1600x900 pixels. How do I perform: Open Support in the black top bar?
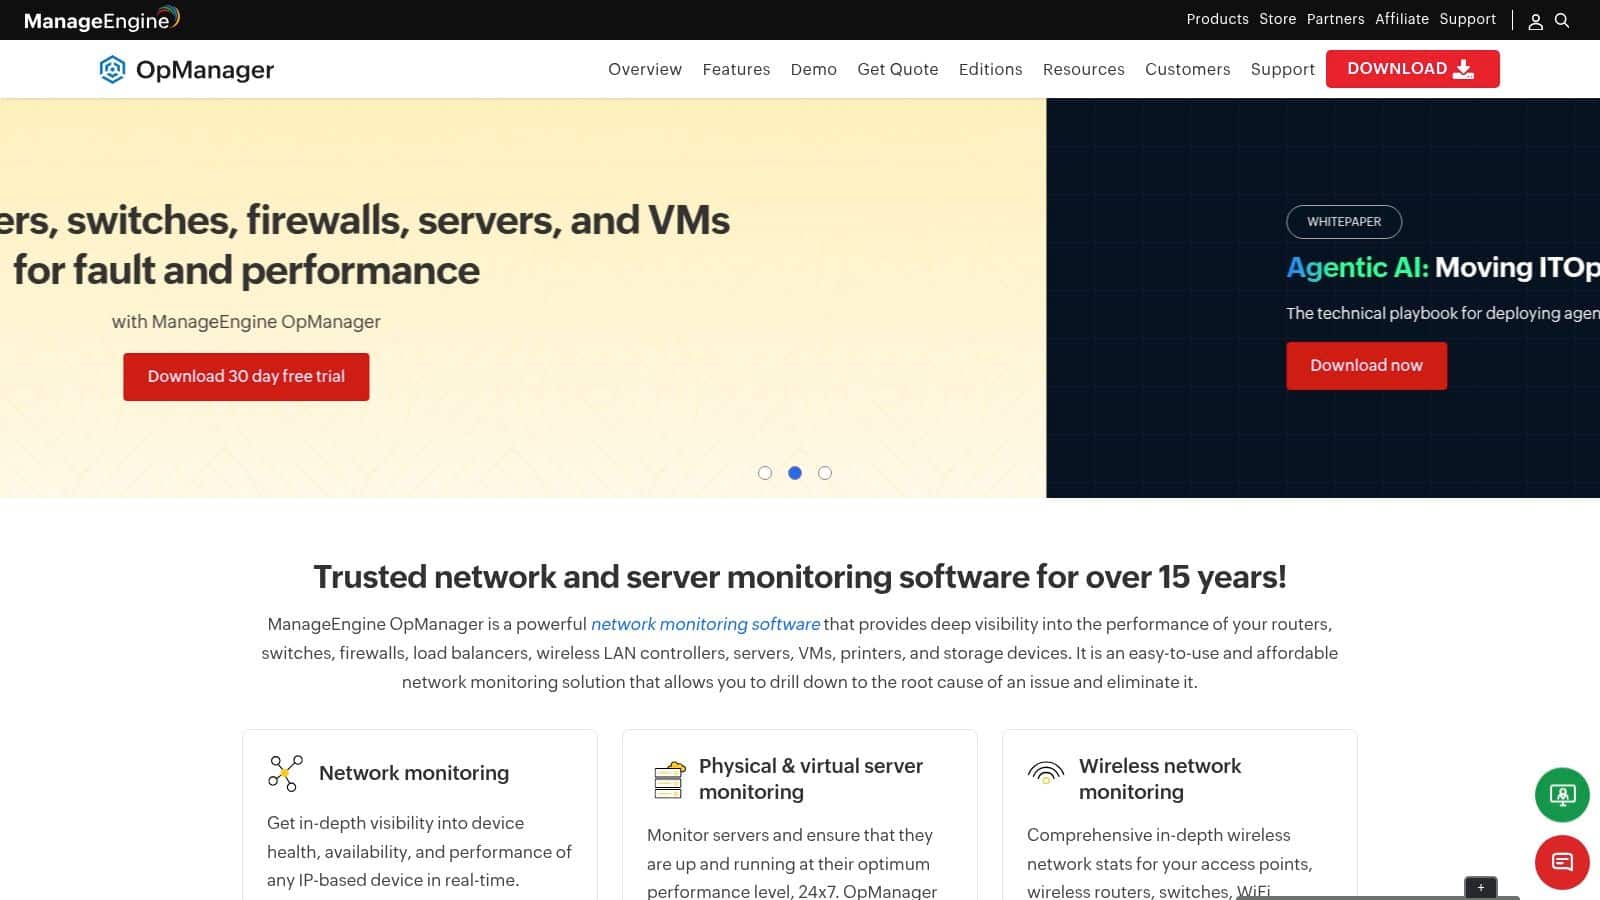point(1467,19)
